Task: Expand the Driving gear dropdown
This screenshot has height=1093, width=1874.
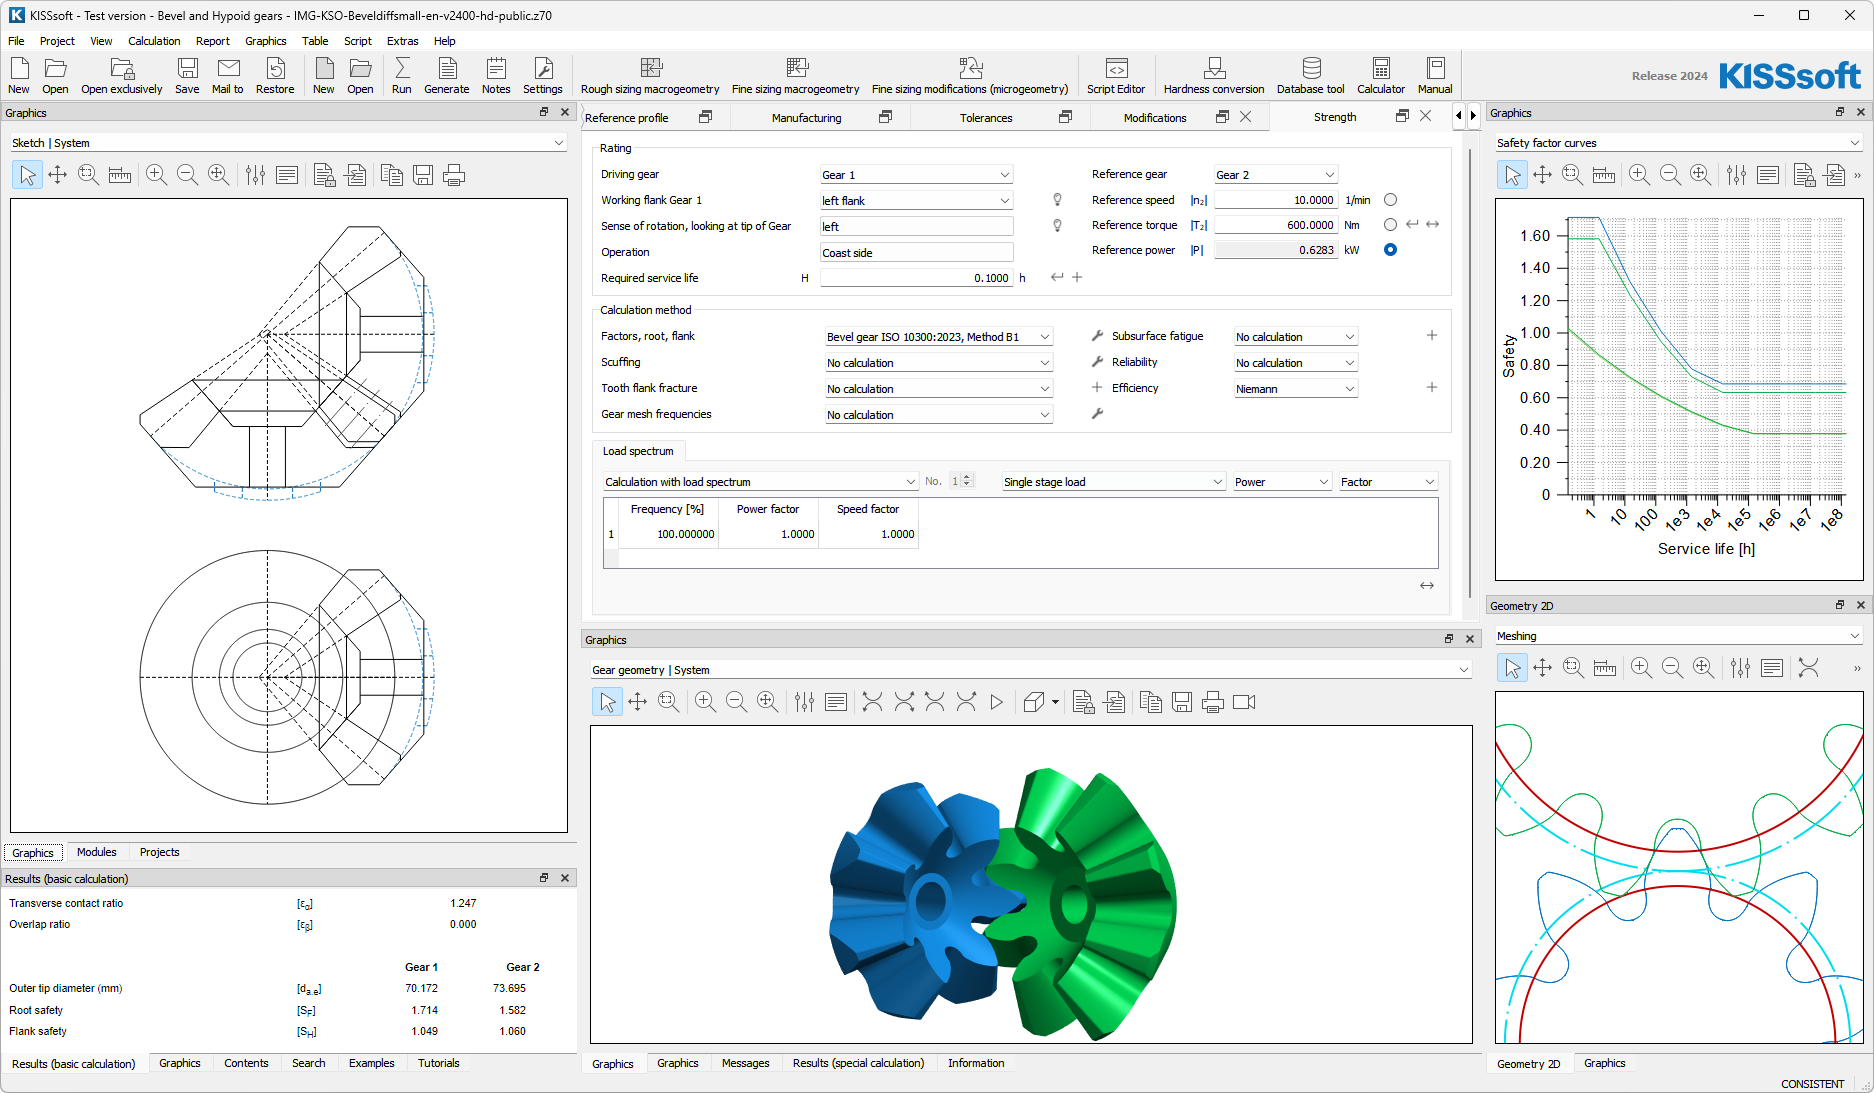Action: [x=915, y=175]
